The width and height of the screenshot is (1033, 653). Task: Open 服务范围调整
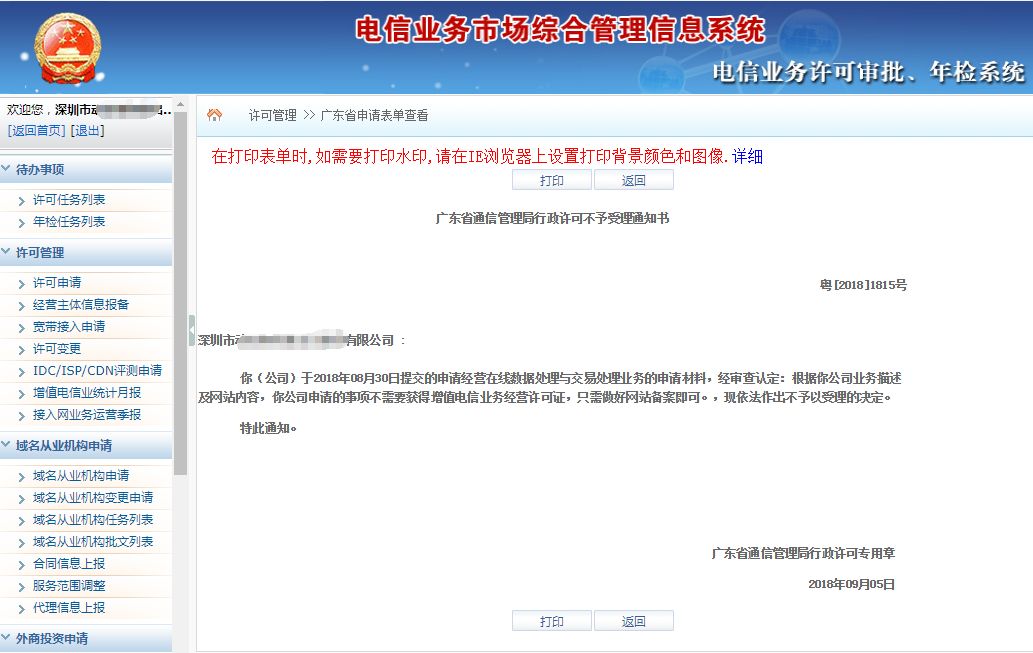pos(69,586)
